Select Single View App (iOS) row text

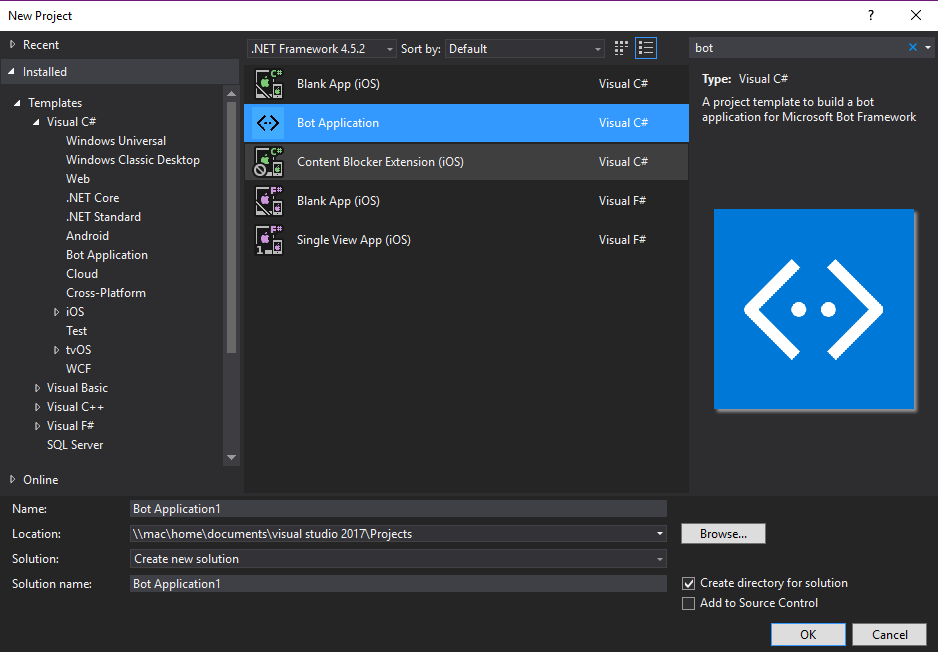(354, 240)
